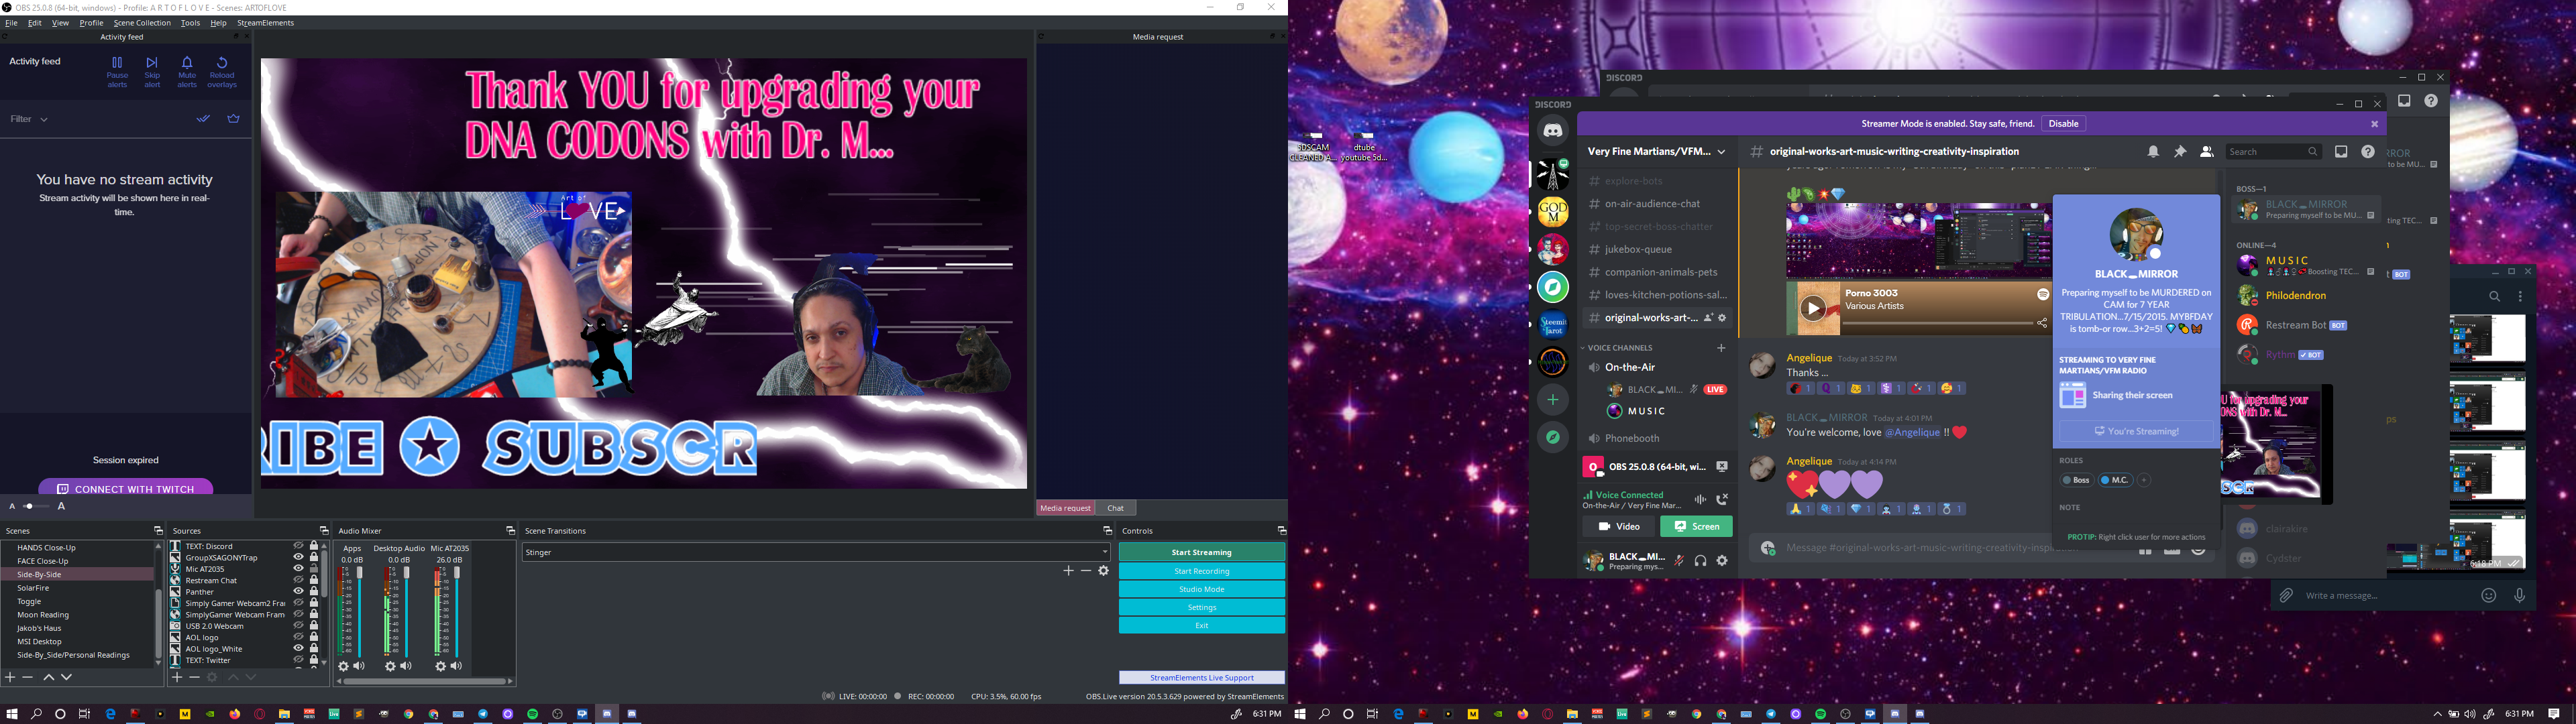The image size is (2576, 724).
Task: Add a new source with plus icon
Action: (177, 677)
